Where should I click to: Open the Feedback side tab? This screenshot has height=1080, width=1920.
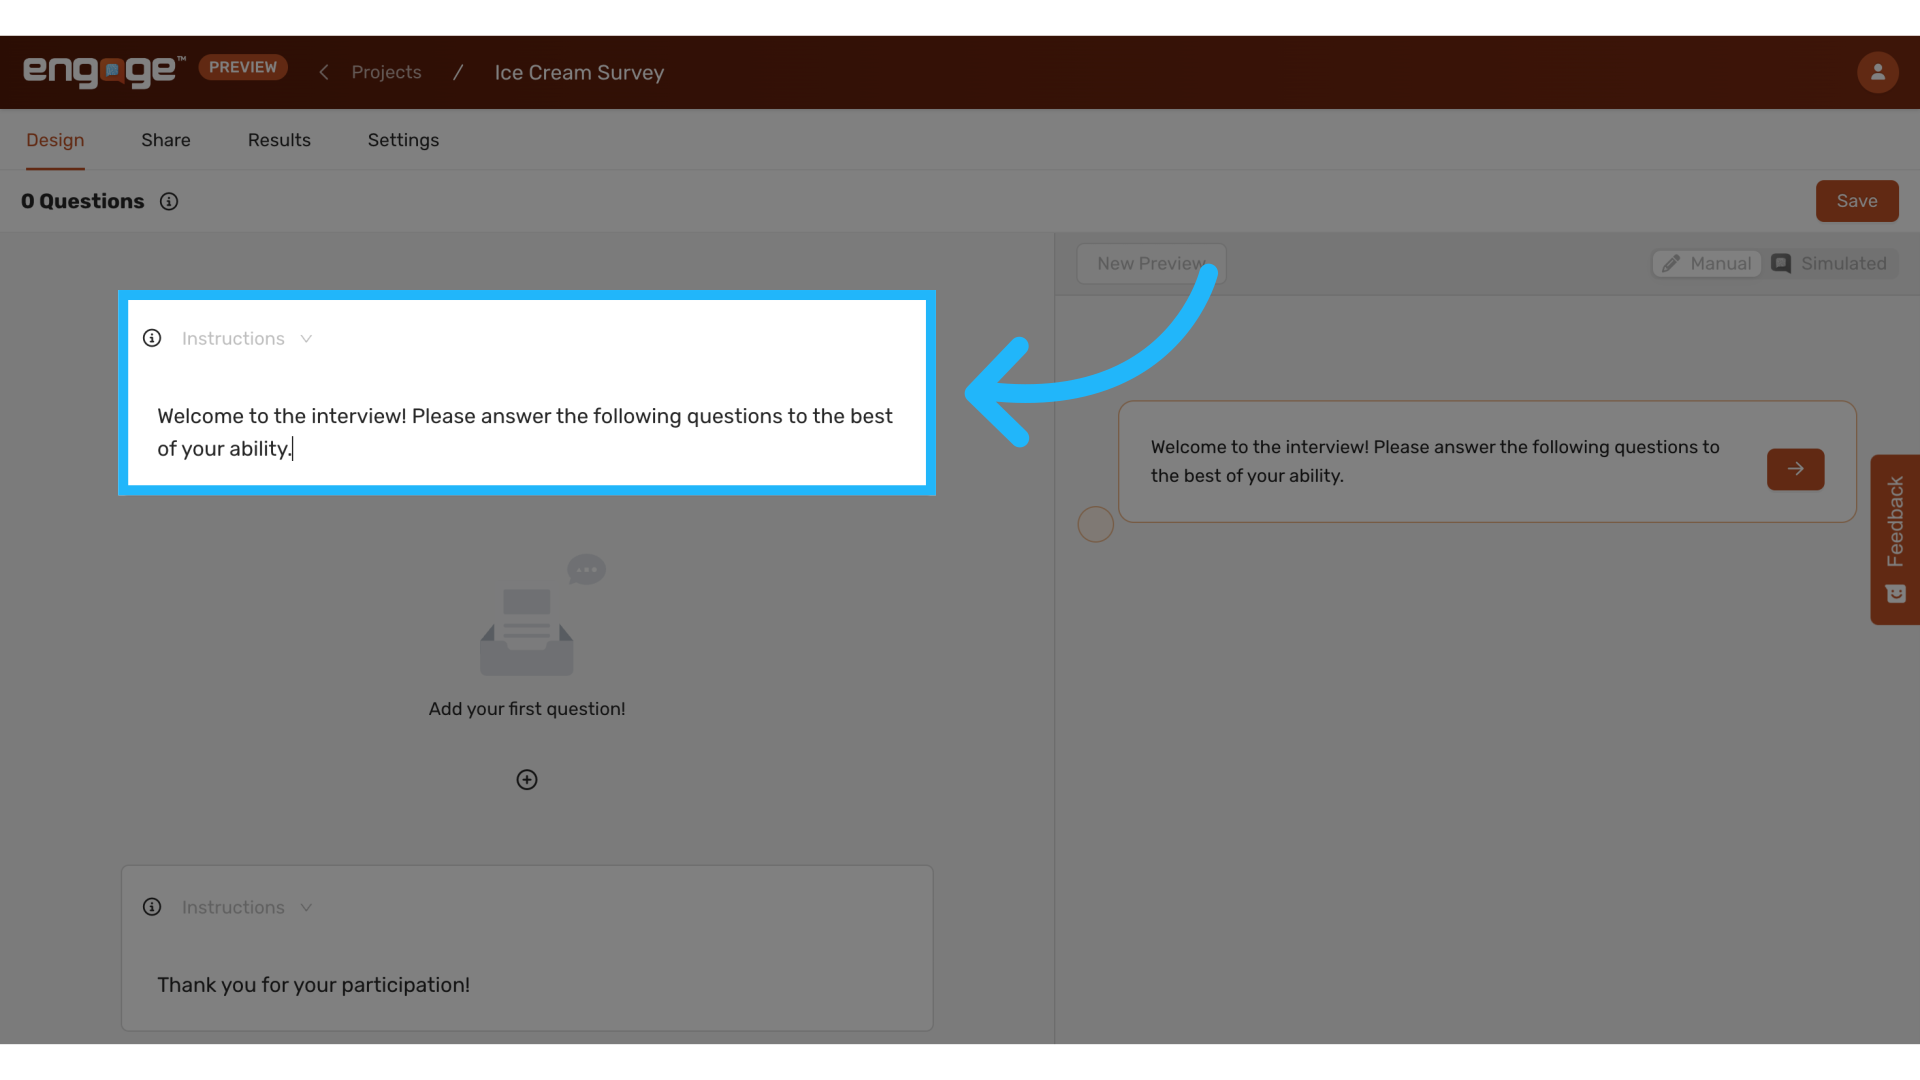[1895, 540]
